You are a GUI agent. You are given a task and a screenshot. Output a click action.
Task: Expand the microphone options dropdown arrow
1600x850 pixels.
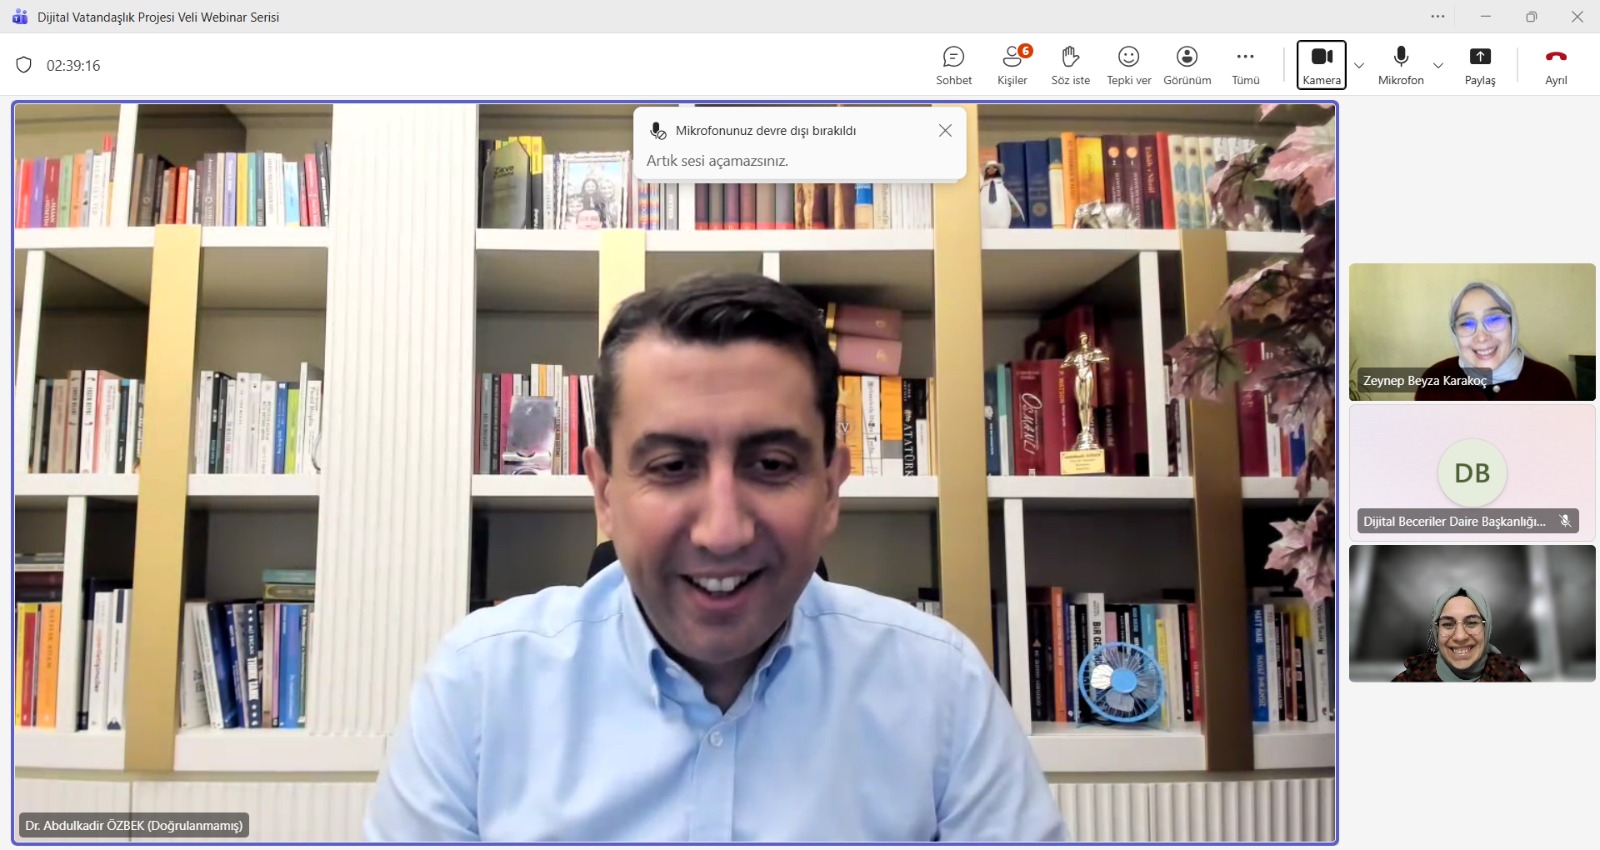1438,66
